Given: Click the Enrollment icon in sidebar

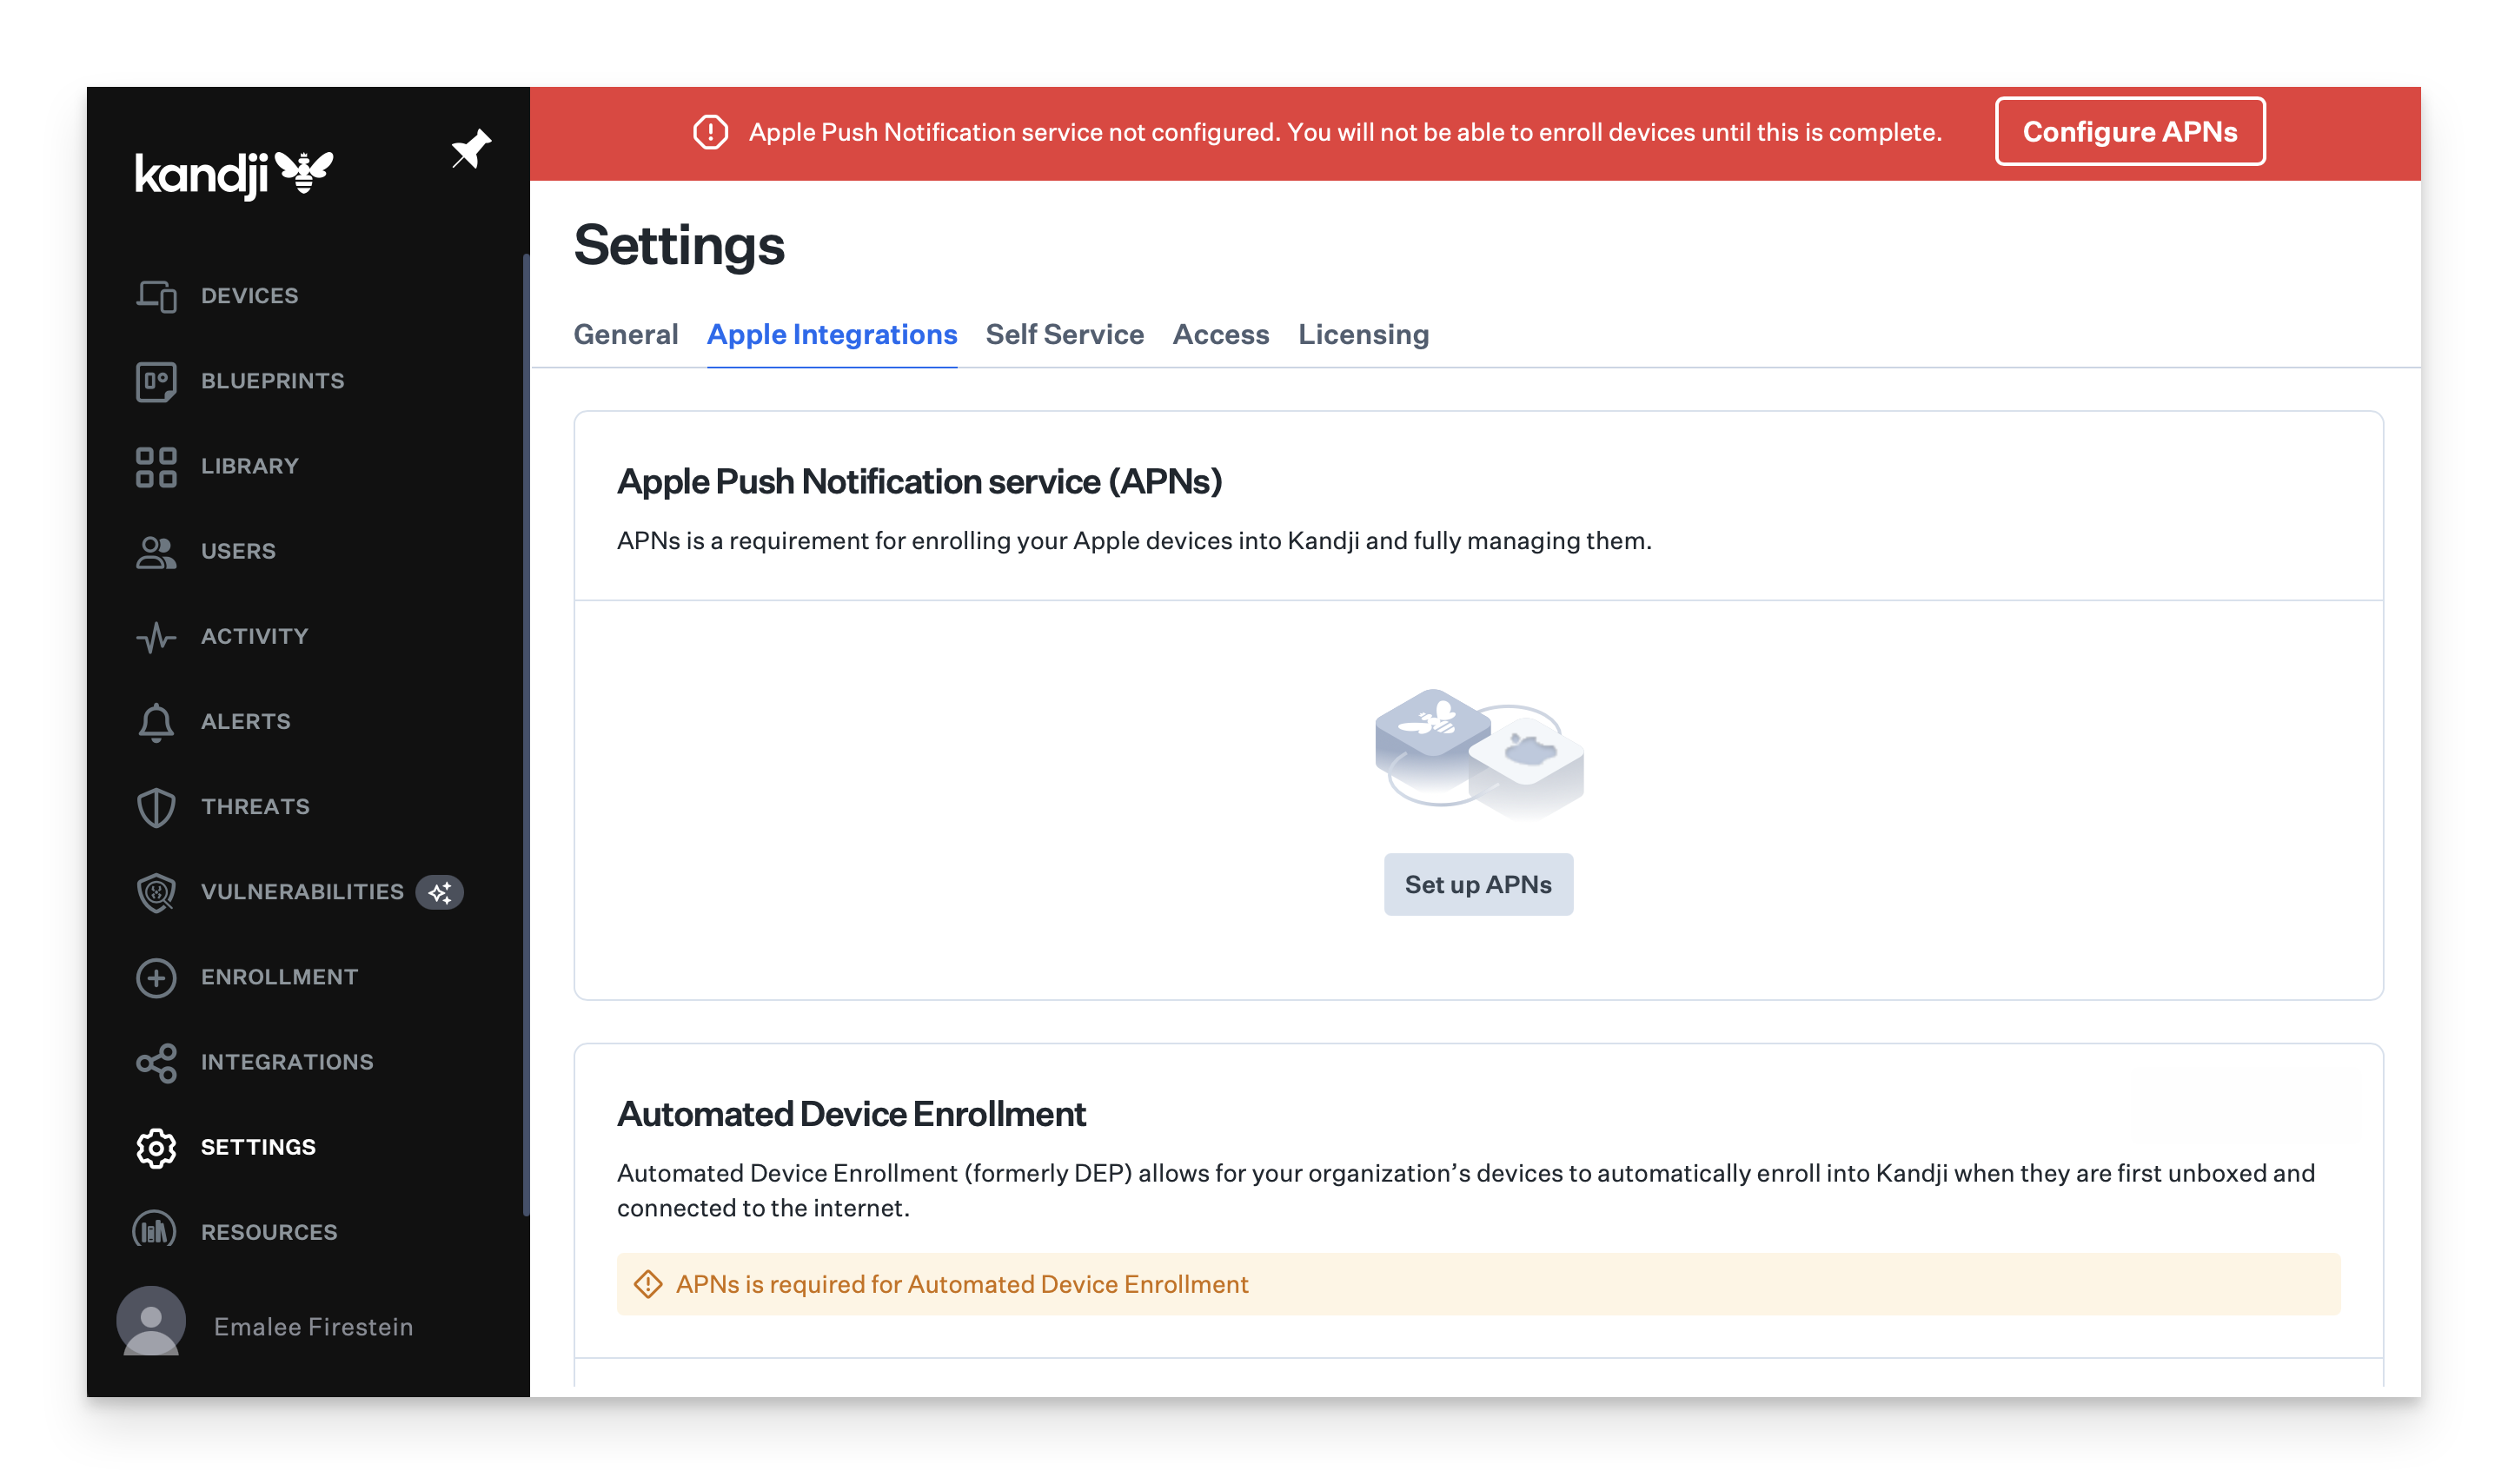Looking at the screenshot, I should click(x=157, y=977).
